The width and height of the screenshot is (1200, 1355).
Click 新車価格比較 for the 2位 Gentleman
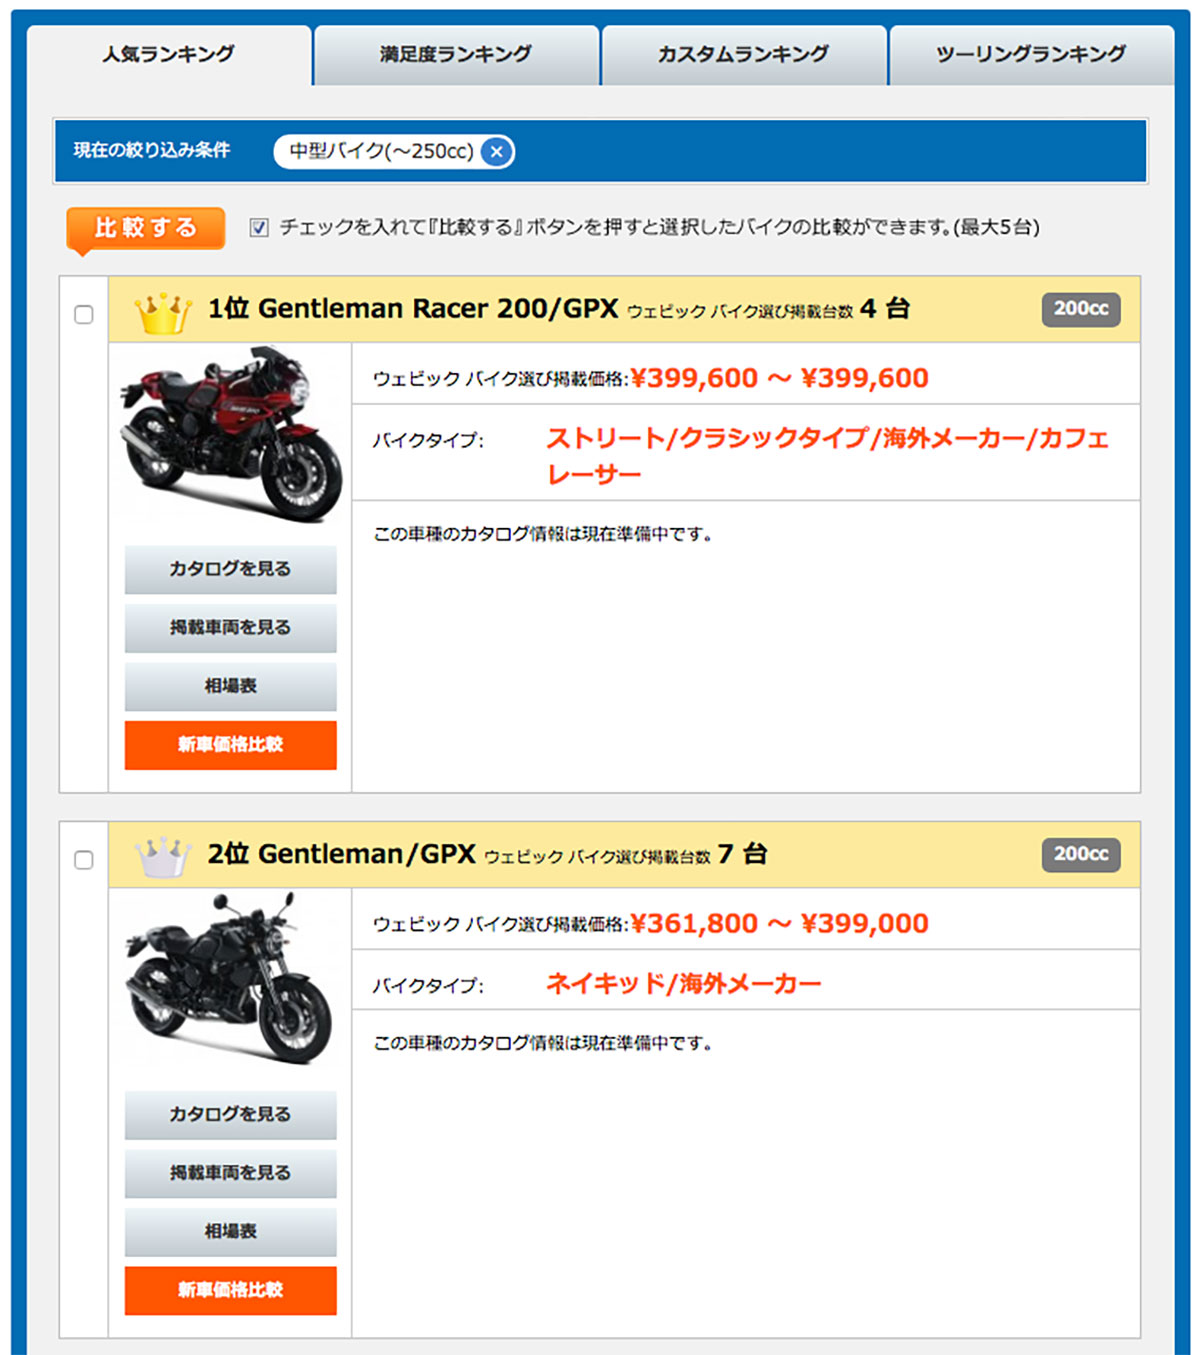click(230, 1290)
